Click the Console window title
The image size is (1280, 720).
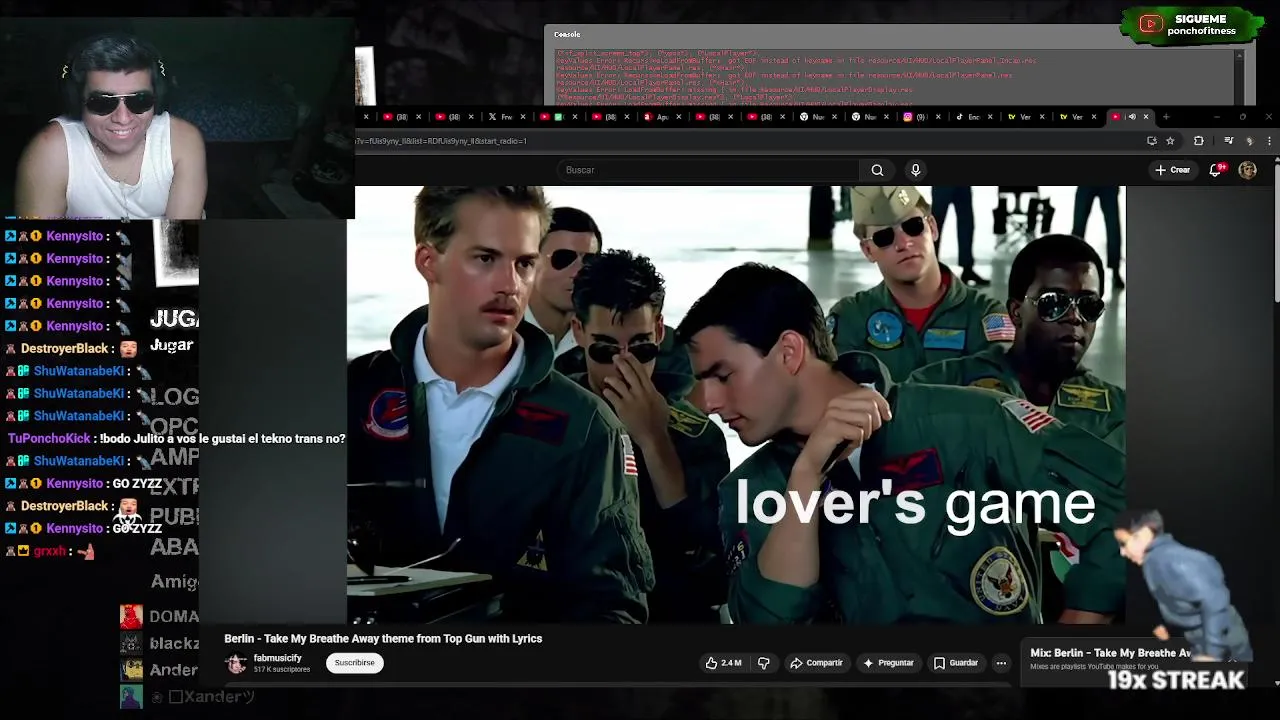pos(567,34)
